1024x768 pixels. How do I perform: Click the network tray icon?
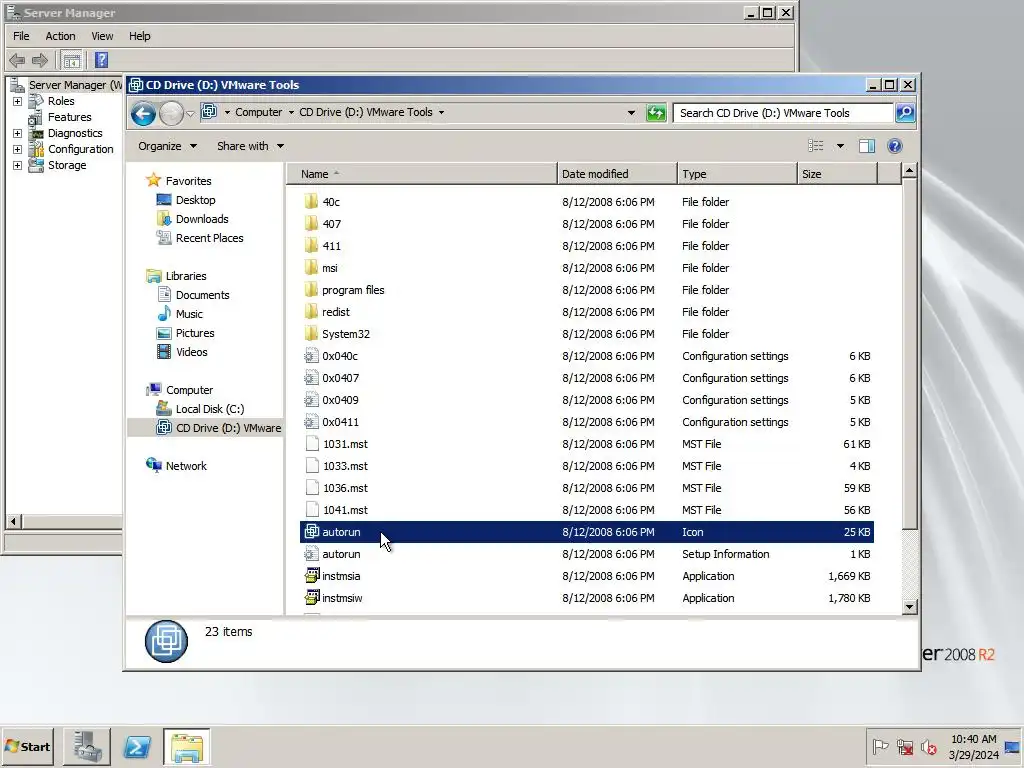tap(904, 746)
